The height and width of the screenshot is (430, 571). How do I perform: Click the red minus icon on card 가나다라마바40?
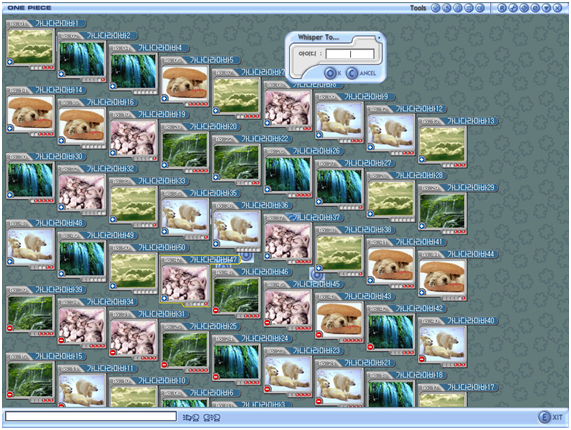click(x=422, y=359)
